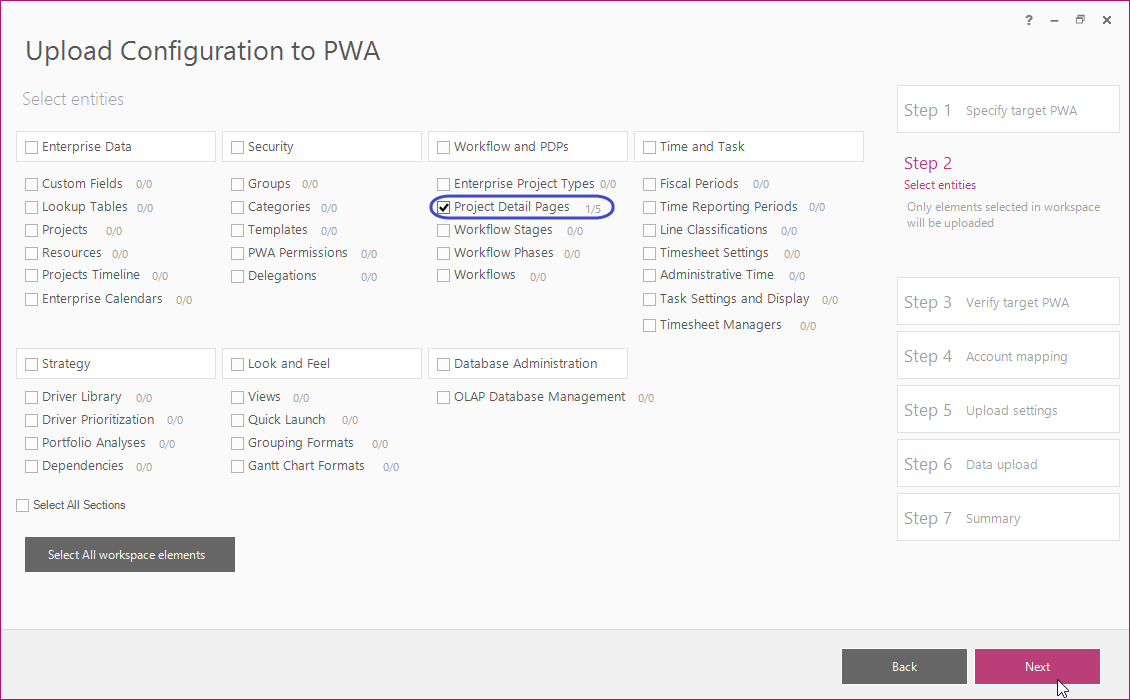This screenshot has height=700, width=1130.
Task: Select the Projects Timeline checkbox
Action: tap(32, 275)
